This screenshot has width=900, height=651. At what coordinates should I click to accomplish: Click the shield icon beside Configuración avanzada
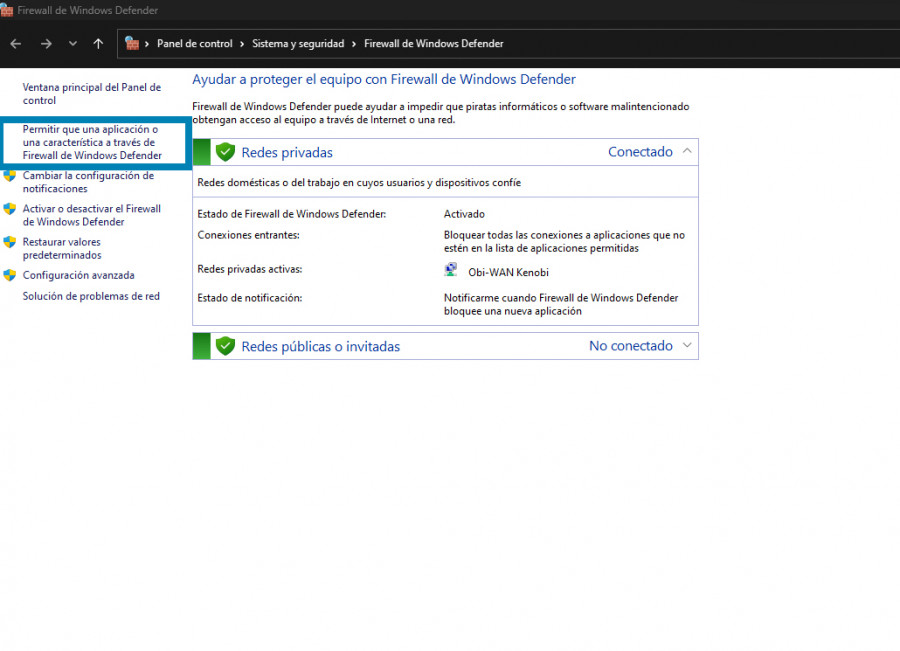pyautogui.click(x=10, y=275)
